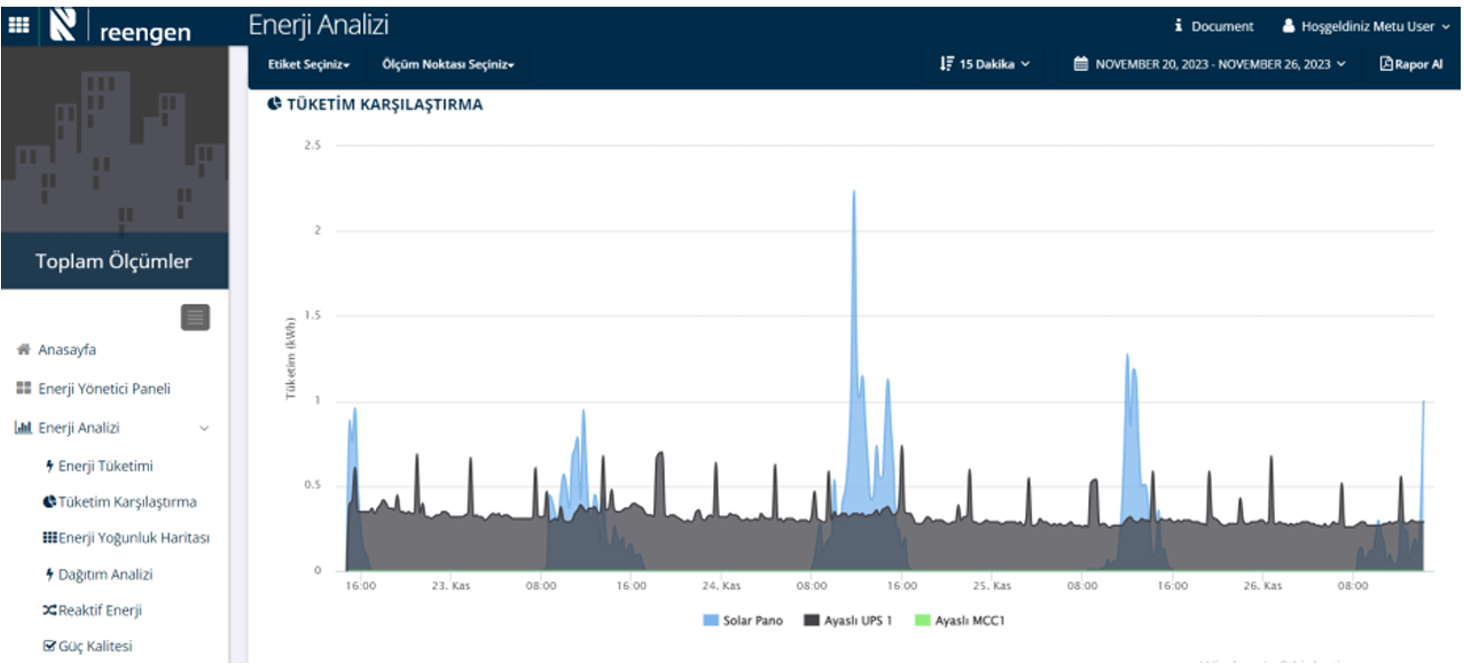Open Tüketim Karşılaştırma in sidebar
Viewport: 1464px width, 664px height.
click(126, 502)
